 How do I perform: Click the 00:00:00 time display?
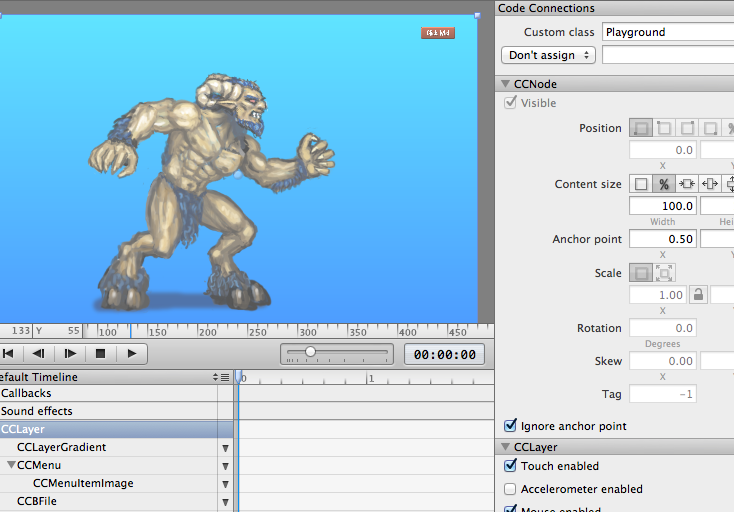coord(444,354)
